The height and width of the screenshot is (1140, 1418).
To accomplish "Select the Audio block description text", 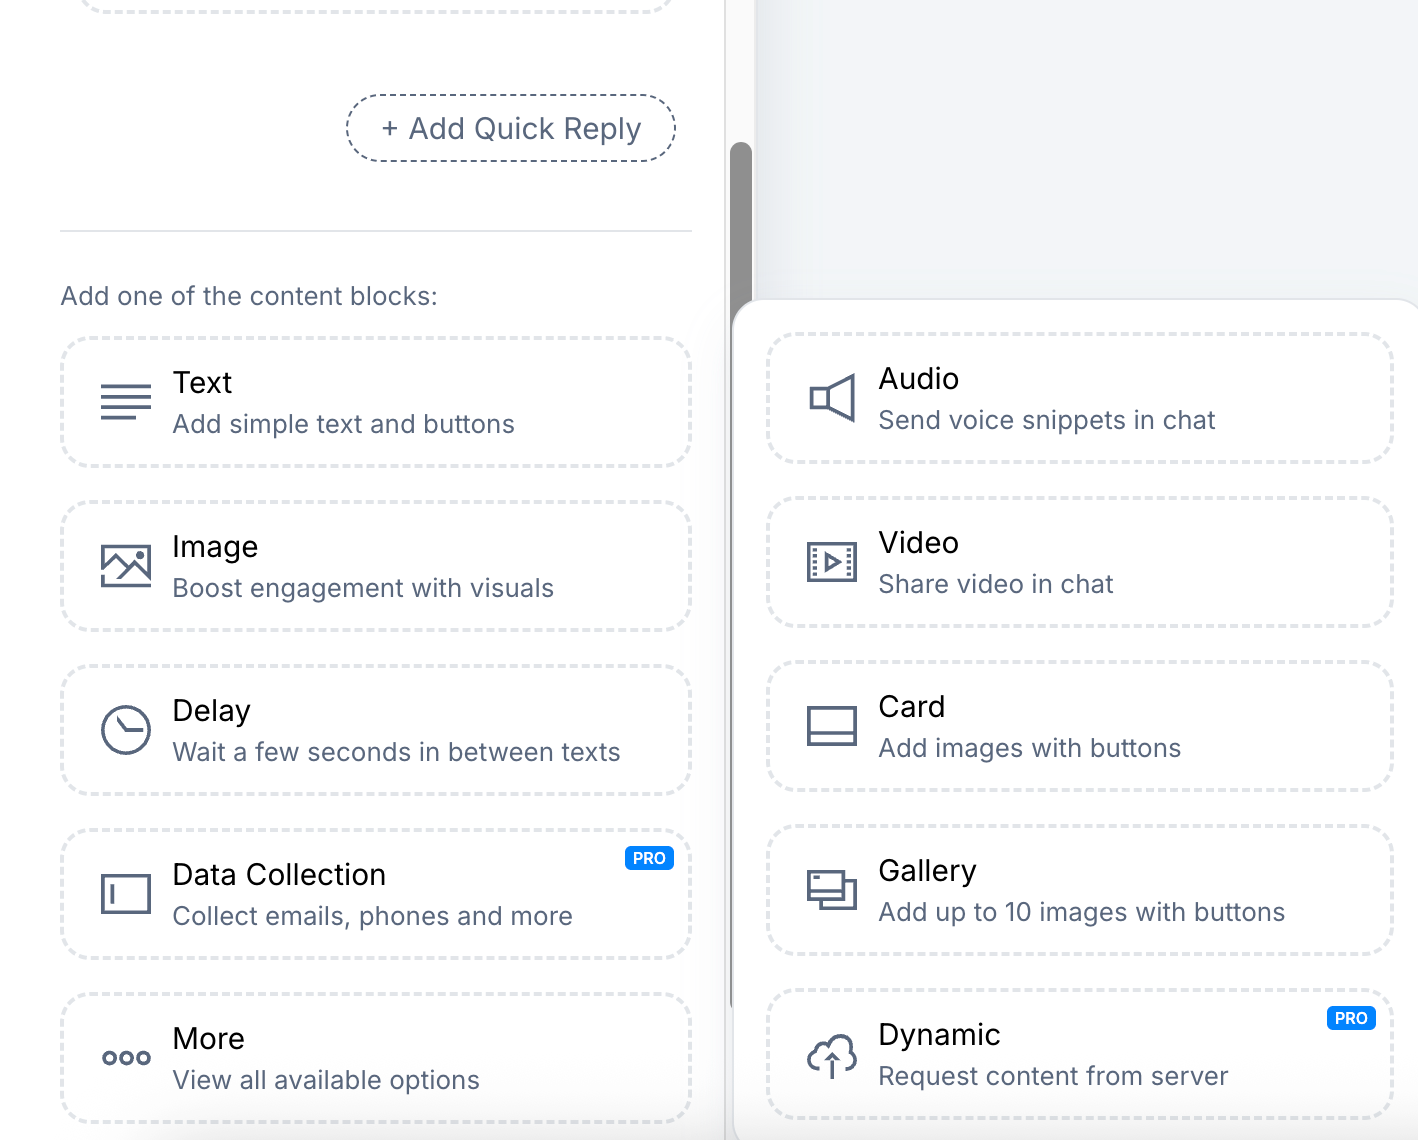I will pyautogui.click(x=1047, y=420).
